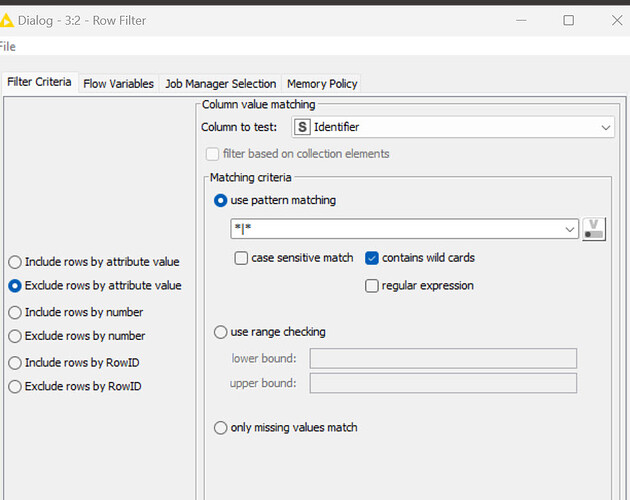Minimize the Row Filter dialog
This screenshot has height=500, width=630.
521,20
